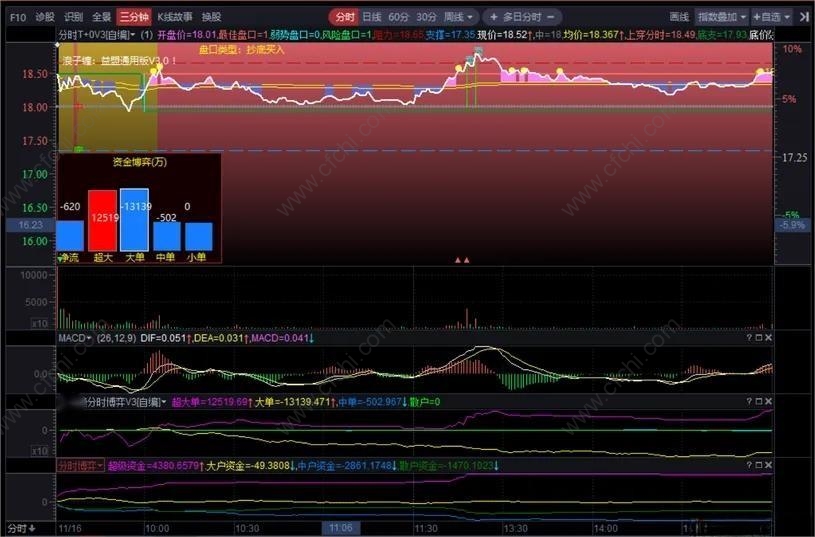This screenshot has height=537, width=815.
Task: Open the 周线 period dropdown
Action: (x=458, y=17)
